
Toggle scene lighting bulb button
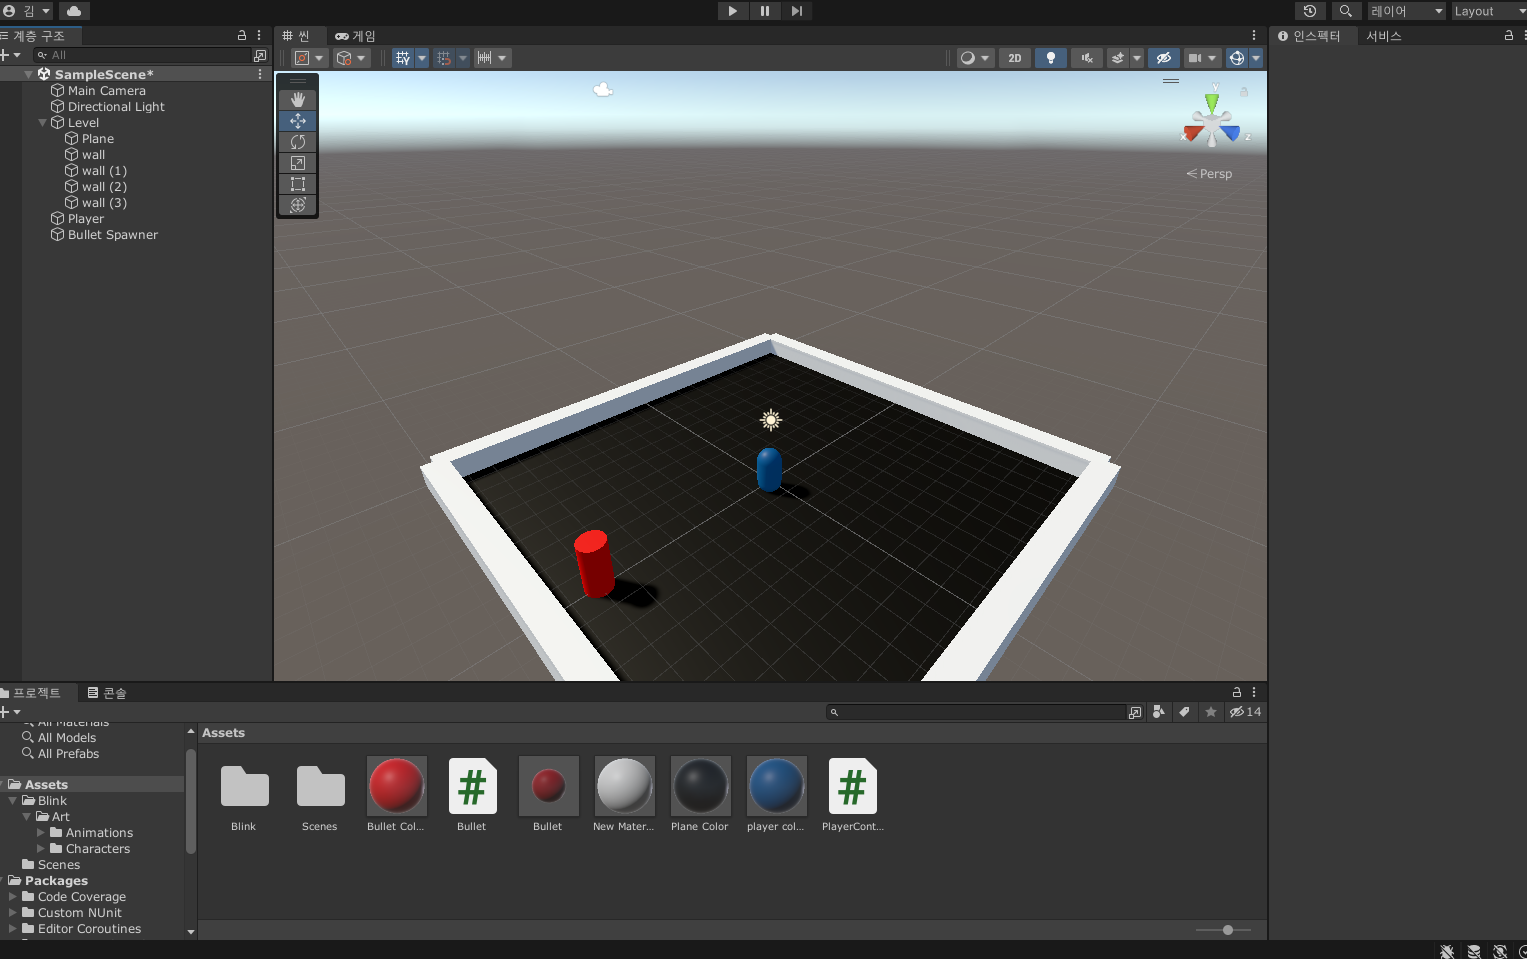click(1051, 58)
